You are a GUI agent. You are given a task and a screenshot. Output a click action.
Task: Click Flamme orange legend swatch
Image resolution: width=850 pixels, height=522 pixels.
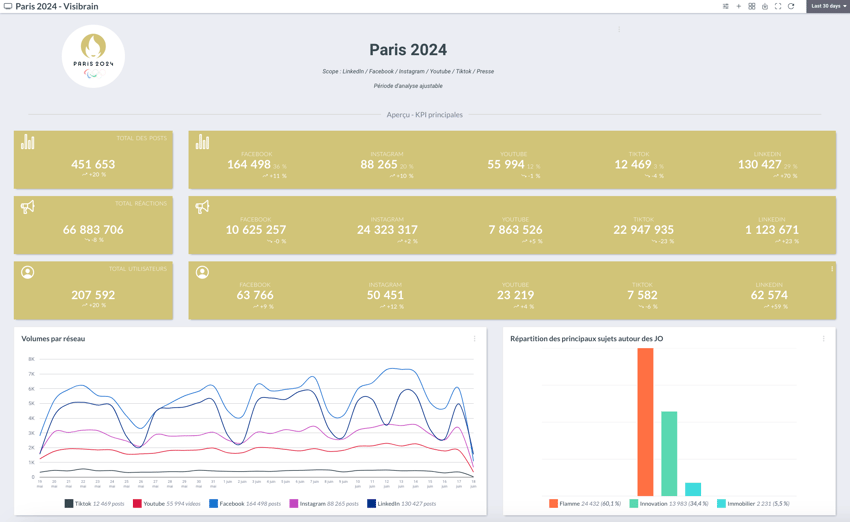553,504
